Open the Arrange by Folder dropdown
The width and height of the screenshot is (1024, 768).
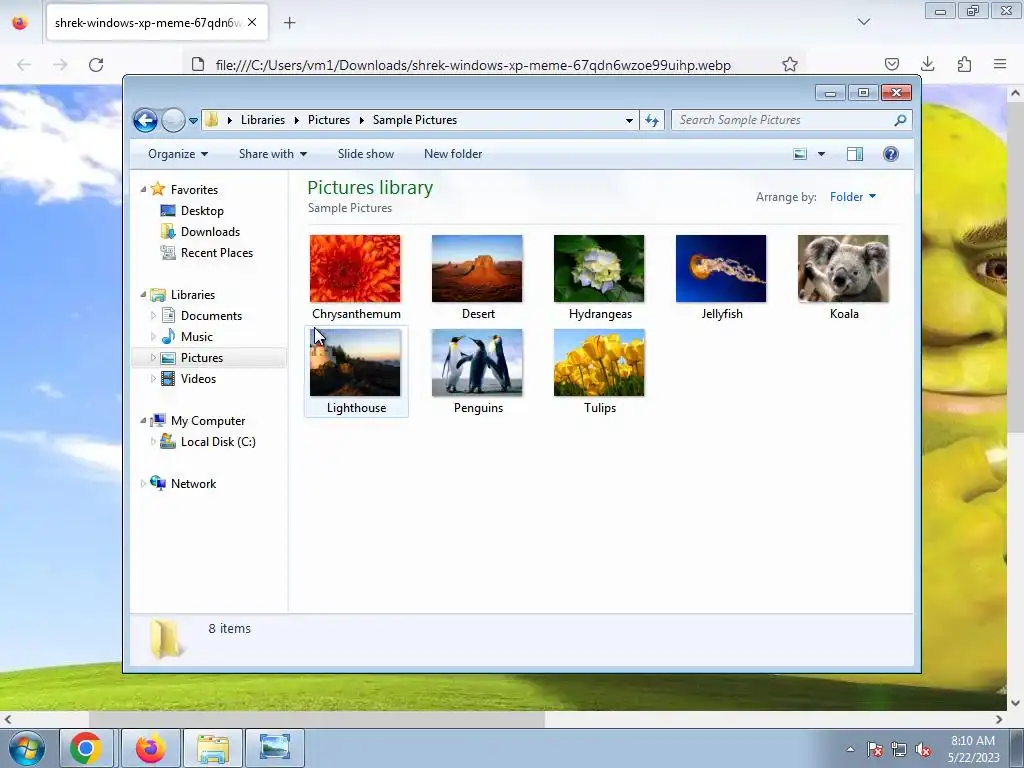[x=853, y=197]
